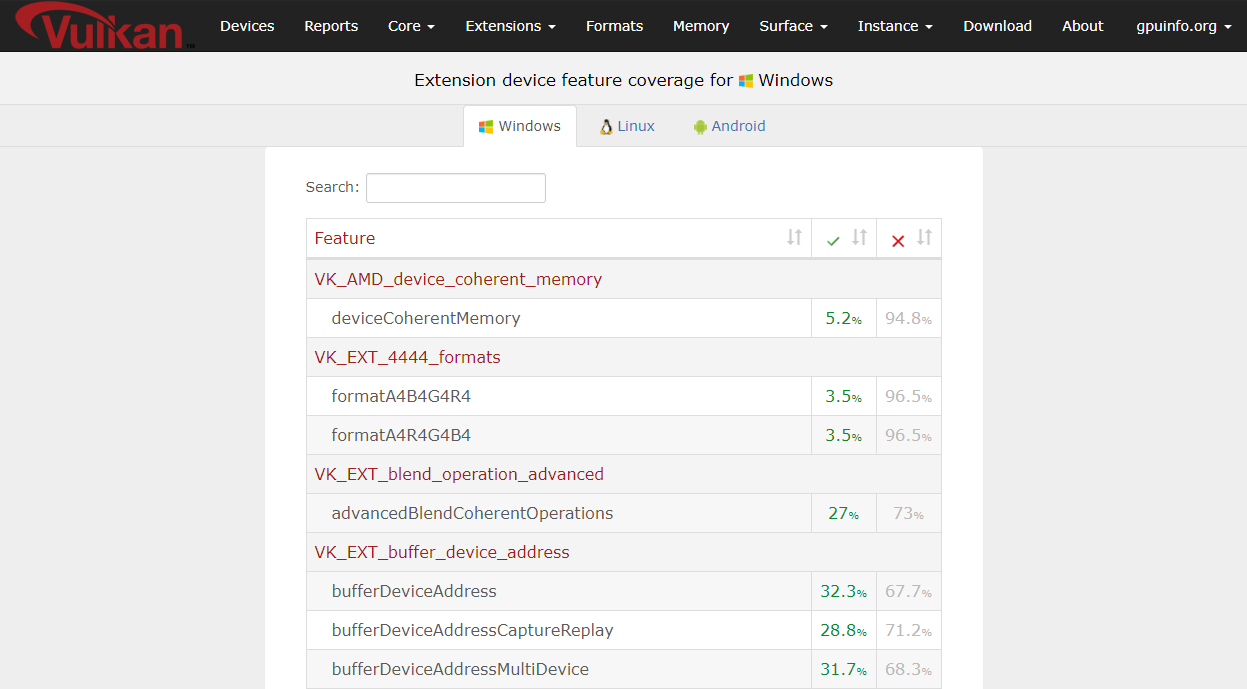Viewport: 1247px width, 689px height.
Task: Click 96.5% unsupported for formatA4B4G4R4
Action: (909, 396)
